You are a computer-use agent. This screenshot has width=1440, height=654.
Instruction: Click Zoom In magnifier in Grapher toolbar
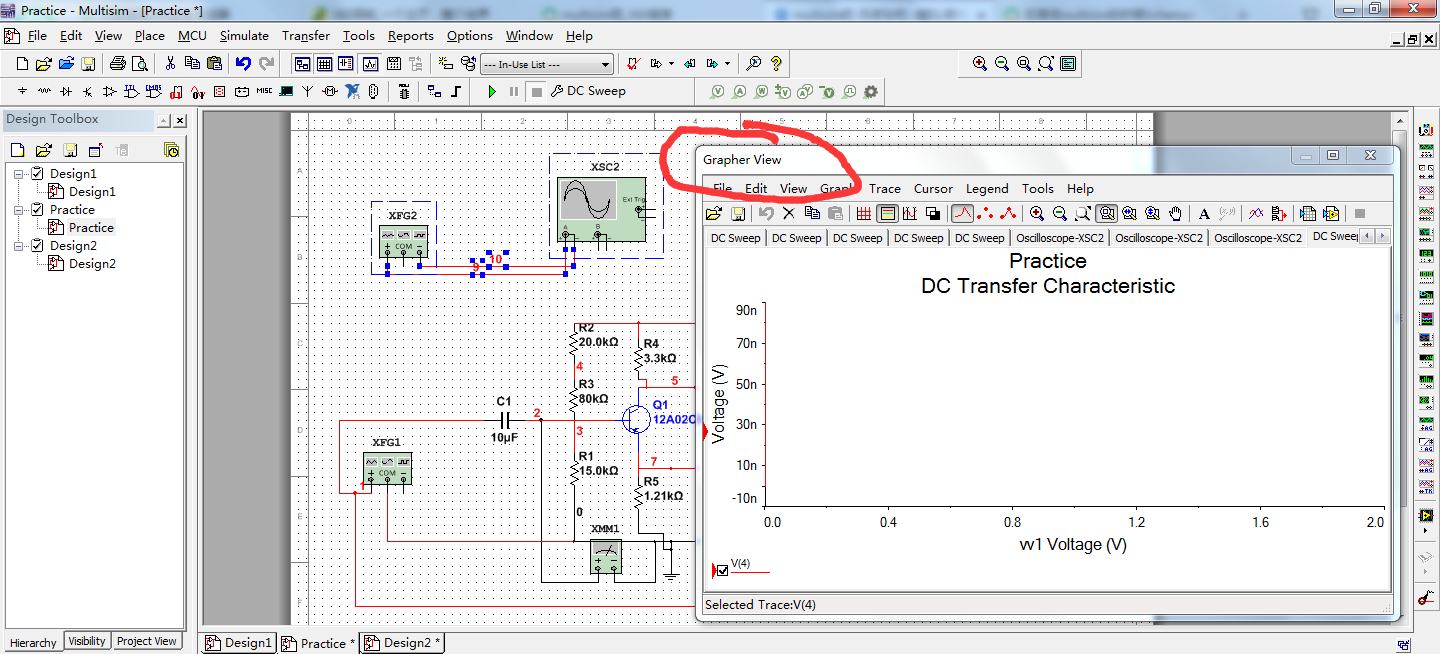tap(1037, 213)
